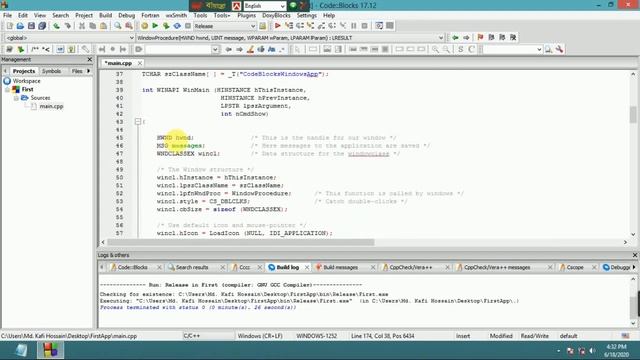Open the dropdown beside the wrench icon

pos(539,49)
